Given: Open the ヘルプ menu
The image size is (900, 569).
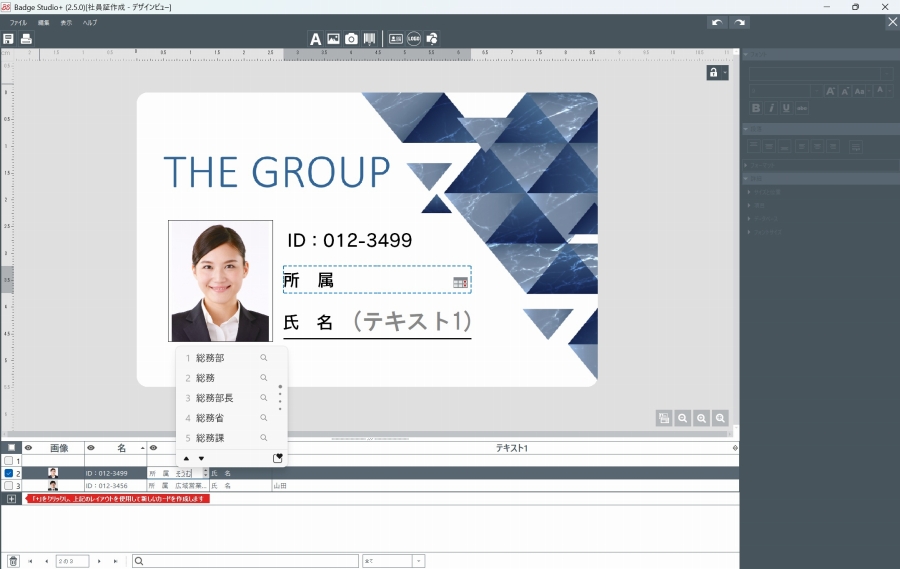Looking at the screenshot, I should pos(90,22).
